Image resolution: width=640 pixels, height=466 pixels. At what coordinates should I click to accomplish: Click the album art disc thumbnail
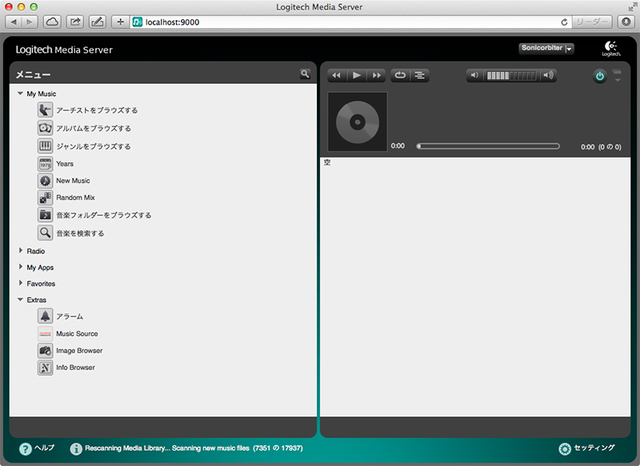tap(358, 122)
